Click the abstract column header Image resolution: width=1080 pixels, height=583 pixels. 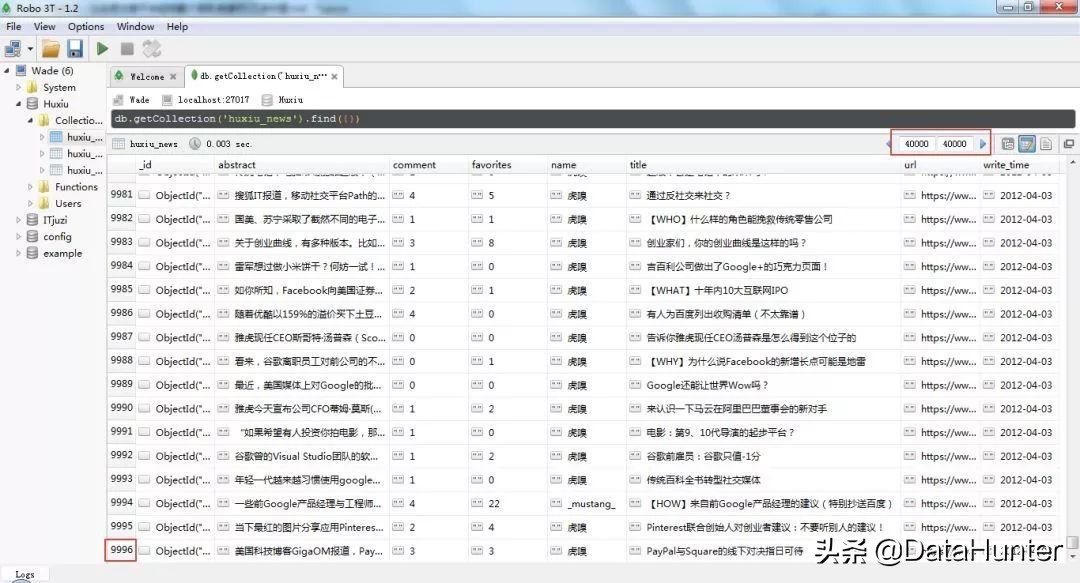click(302, 165)
